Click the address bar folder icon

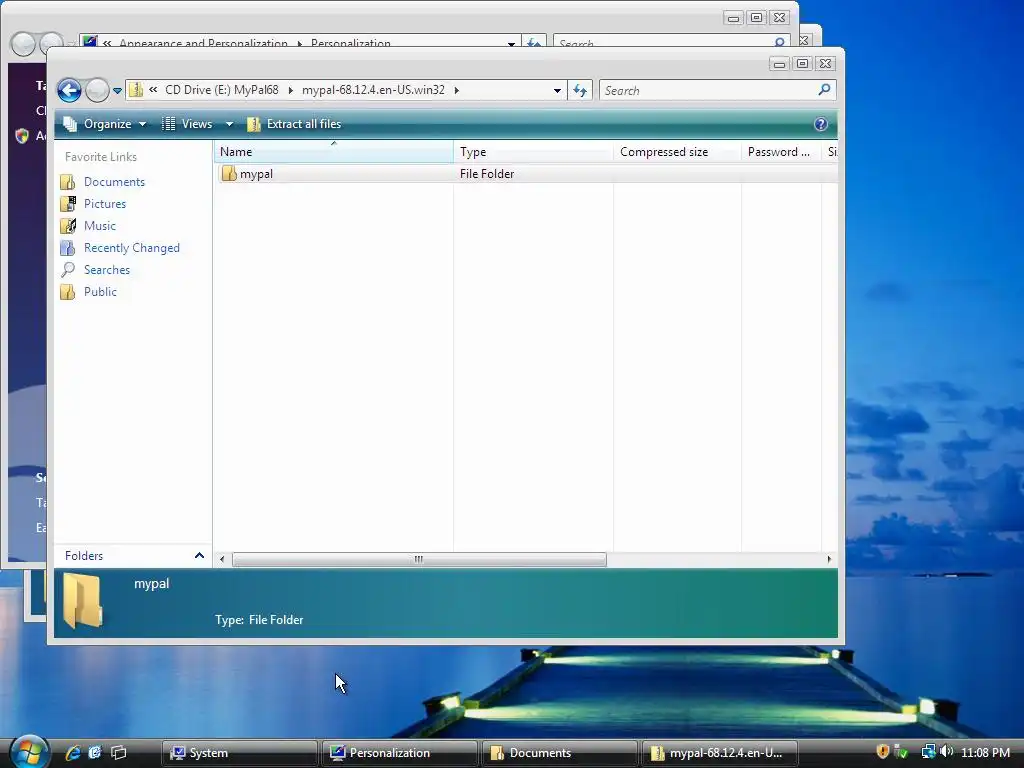[136, 89]
